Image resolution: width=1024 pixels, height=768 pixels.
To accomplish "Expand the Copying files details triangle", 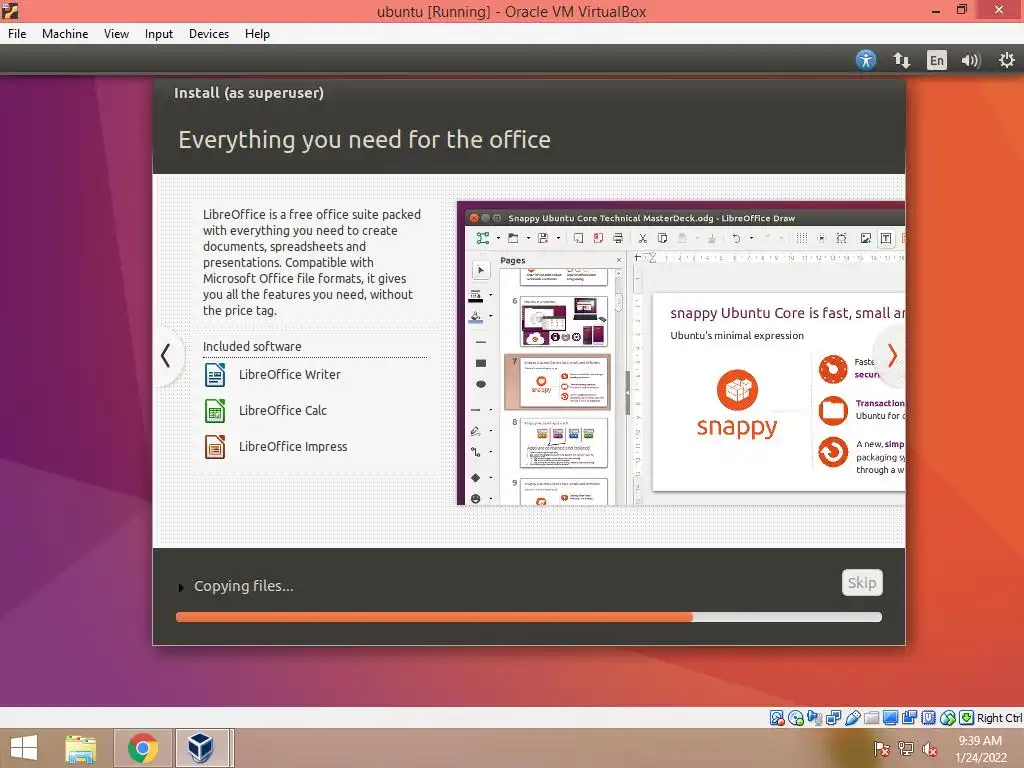I will (181, 587).
